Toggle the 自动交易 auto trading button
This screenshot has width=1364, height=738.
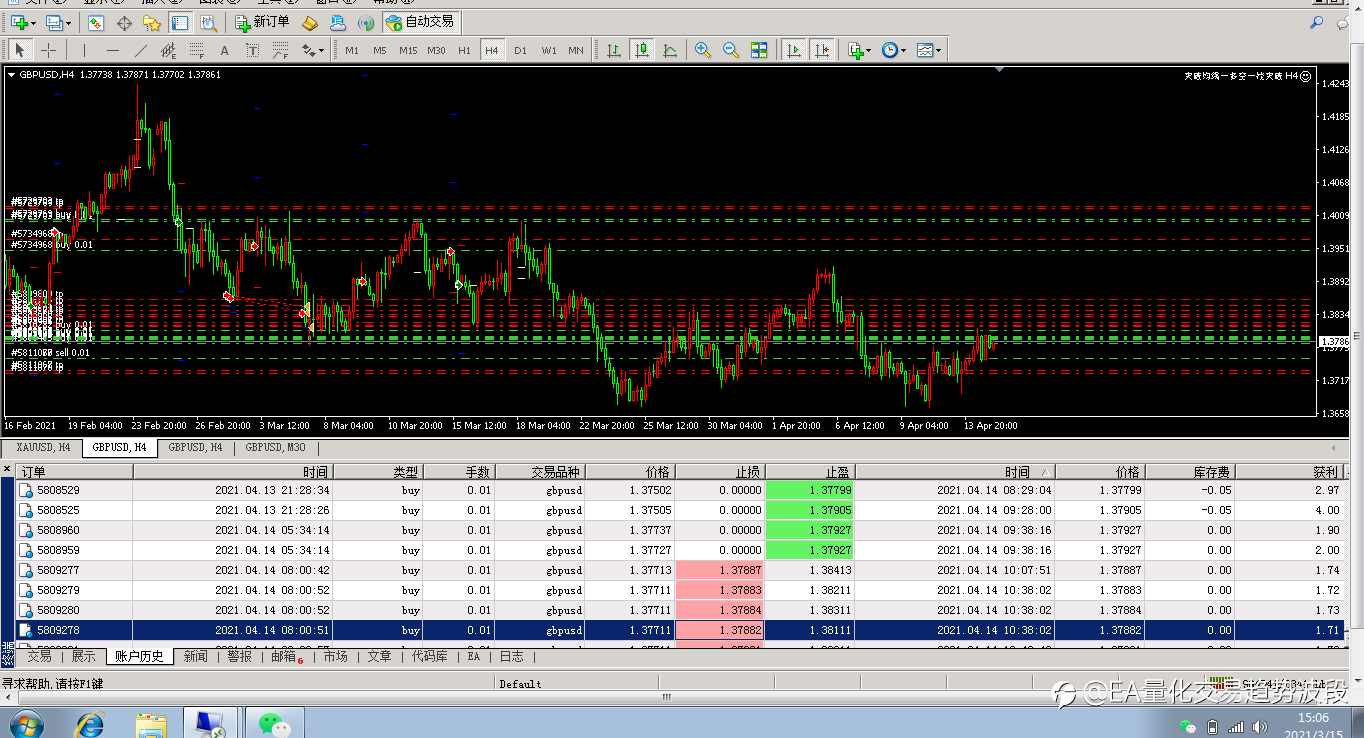point(420,22)
